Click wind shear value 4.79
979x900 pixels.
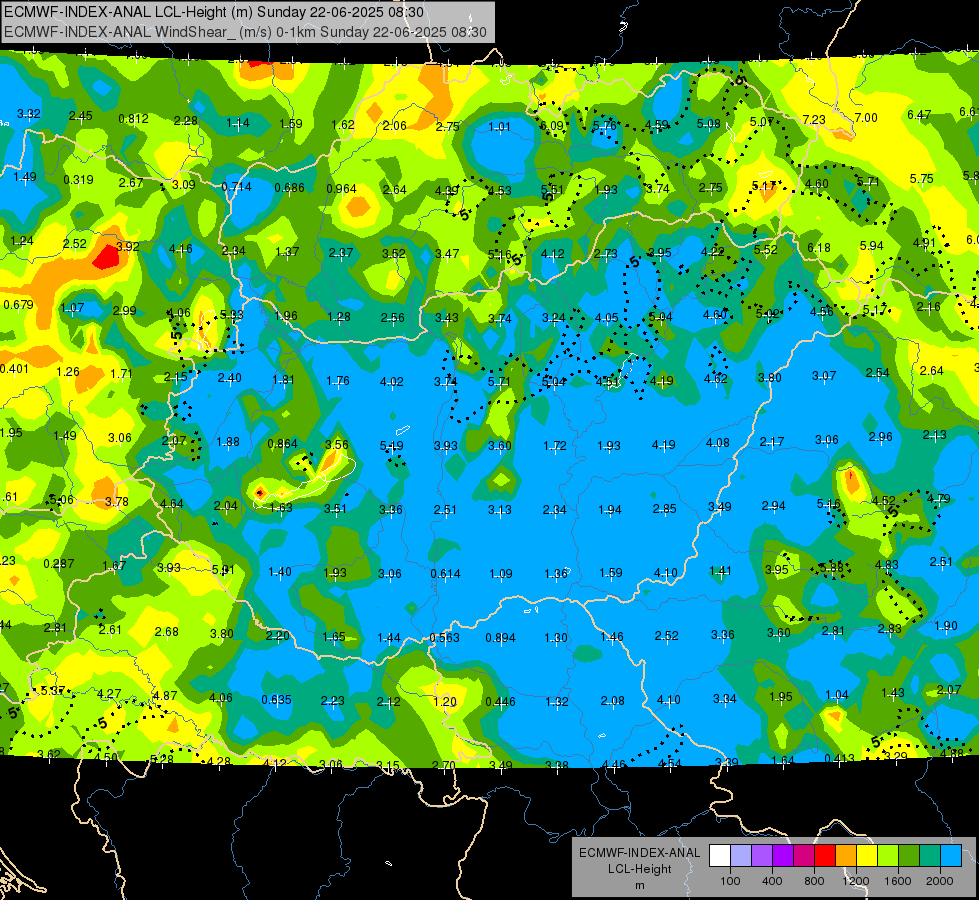pos(938,499)
